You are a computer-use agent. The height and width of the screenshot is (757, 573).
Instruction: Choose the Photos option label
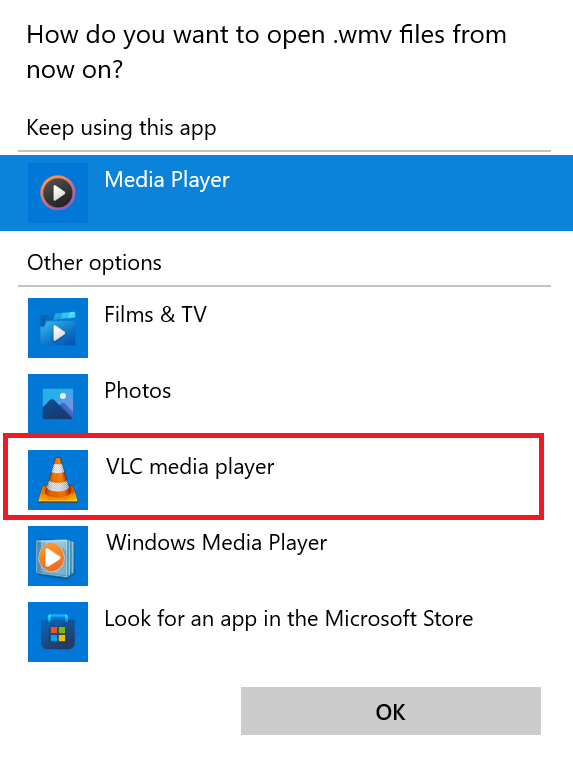click(x=138, y=391)
